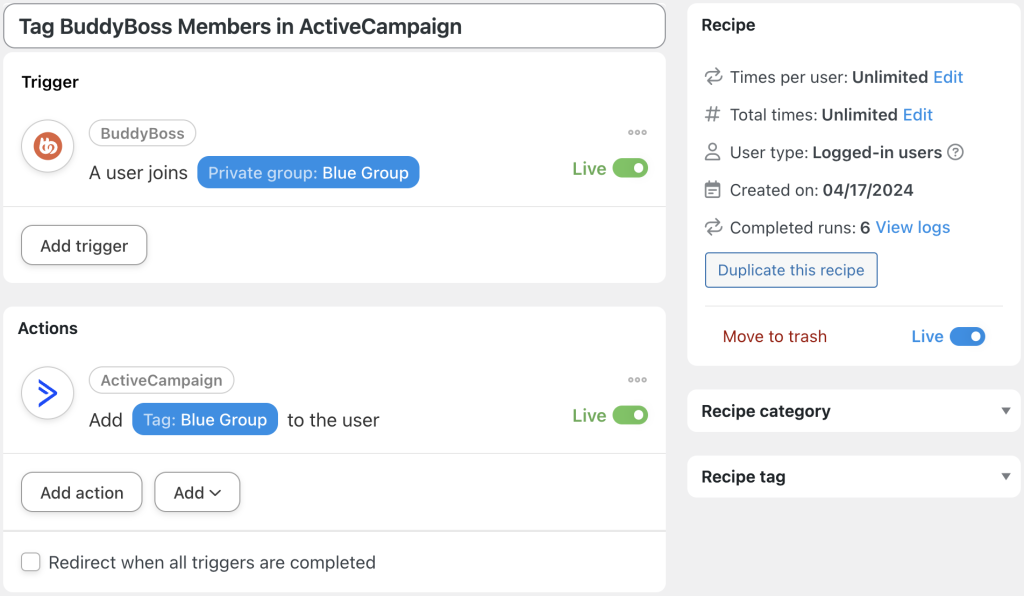Click the hash icon beside Total times
Screen dimensions: 1024x596
[713, 114]
